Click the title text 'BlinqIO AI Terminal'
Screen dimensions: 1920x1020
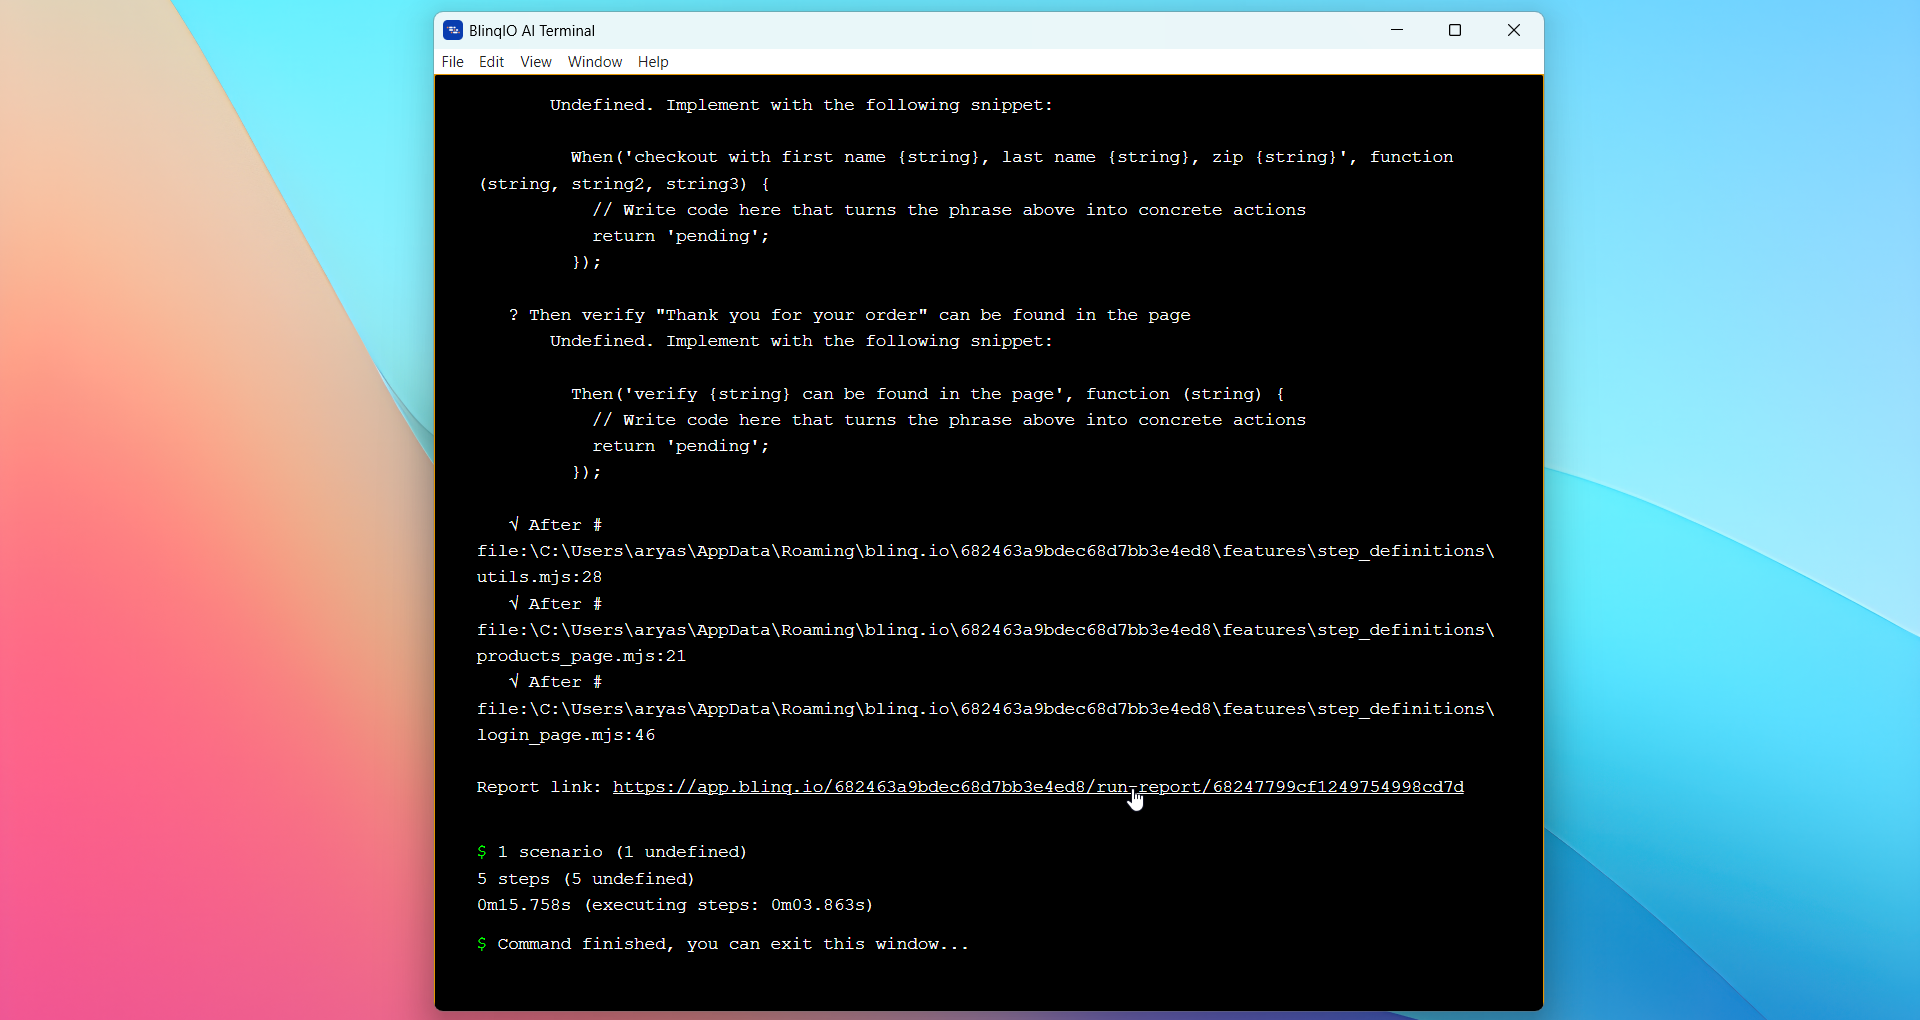(532, 31)
